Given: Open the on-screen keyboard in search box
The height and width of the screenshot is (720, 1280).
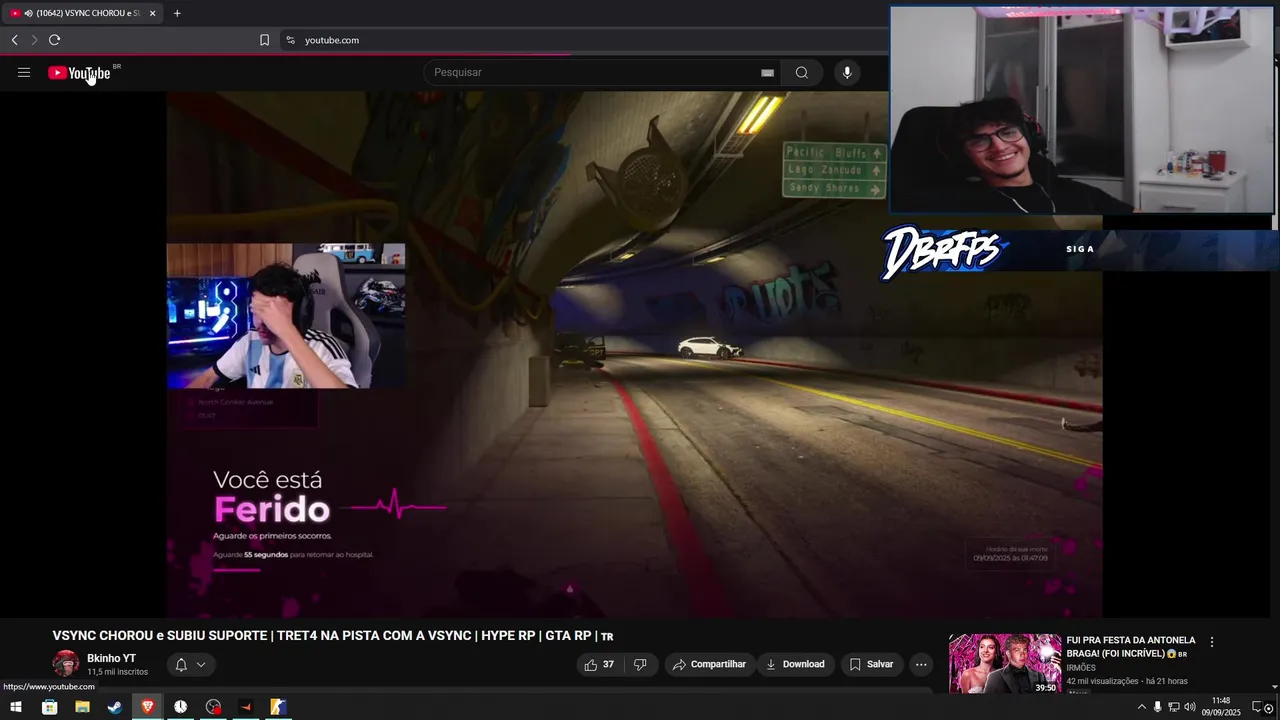Looking at the screenshot, I should coord(767,72).
